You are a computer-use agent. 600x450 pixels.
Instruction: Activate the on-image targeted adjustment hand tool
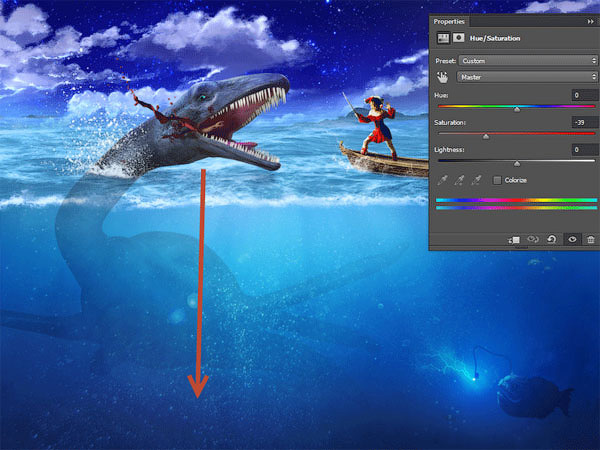click(442, 77)
